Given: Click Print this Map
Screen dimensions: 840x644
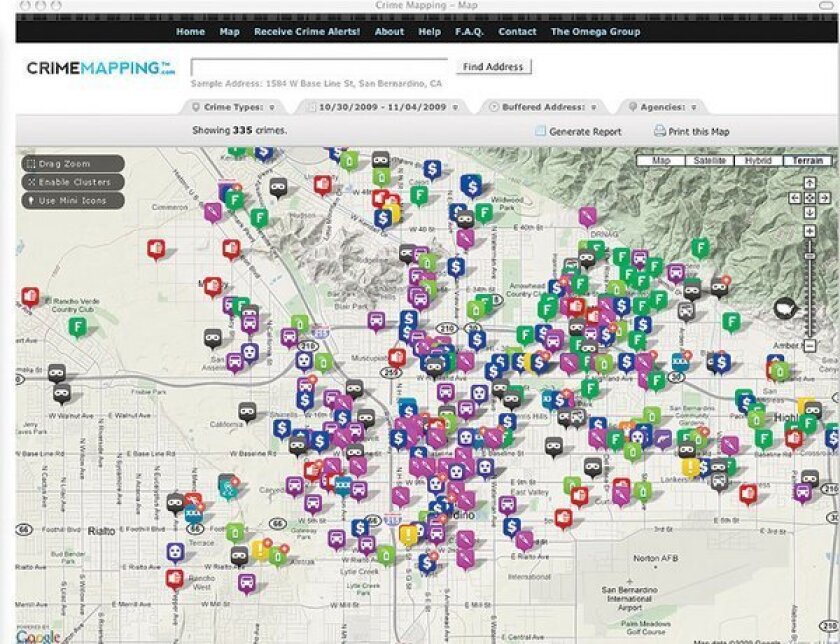Looking at the screenshot, I should click(x=699, y=131).
